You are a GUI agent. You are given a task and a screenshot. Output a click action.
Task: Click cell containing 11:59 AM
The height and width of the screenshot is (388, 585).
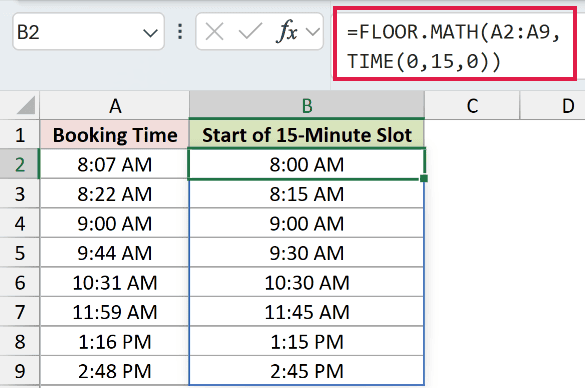(115, 312)
